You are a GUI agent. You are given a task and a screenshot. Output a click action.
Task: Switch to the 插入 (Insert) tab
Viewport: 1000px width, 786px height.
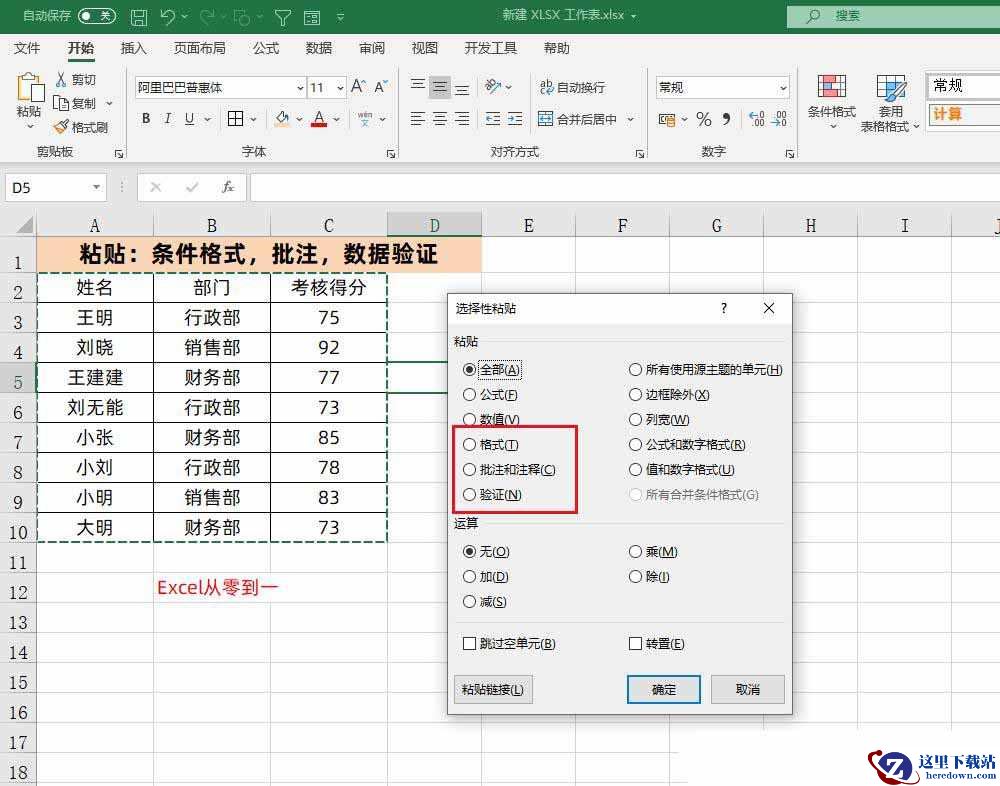coord(133,48)
